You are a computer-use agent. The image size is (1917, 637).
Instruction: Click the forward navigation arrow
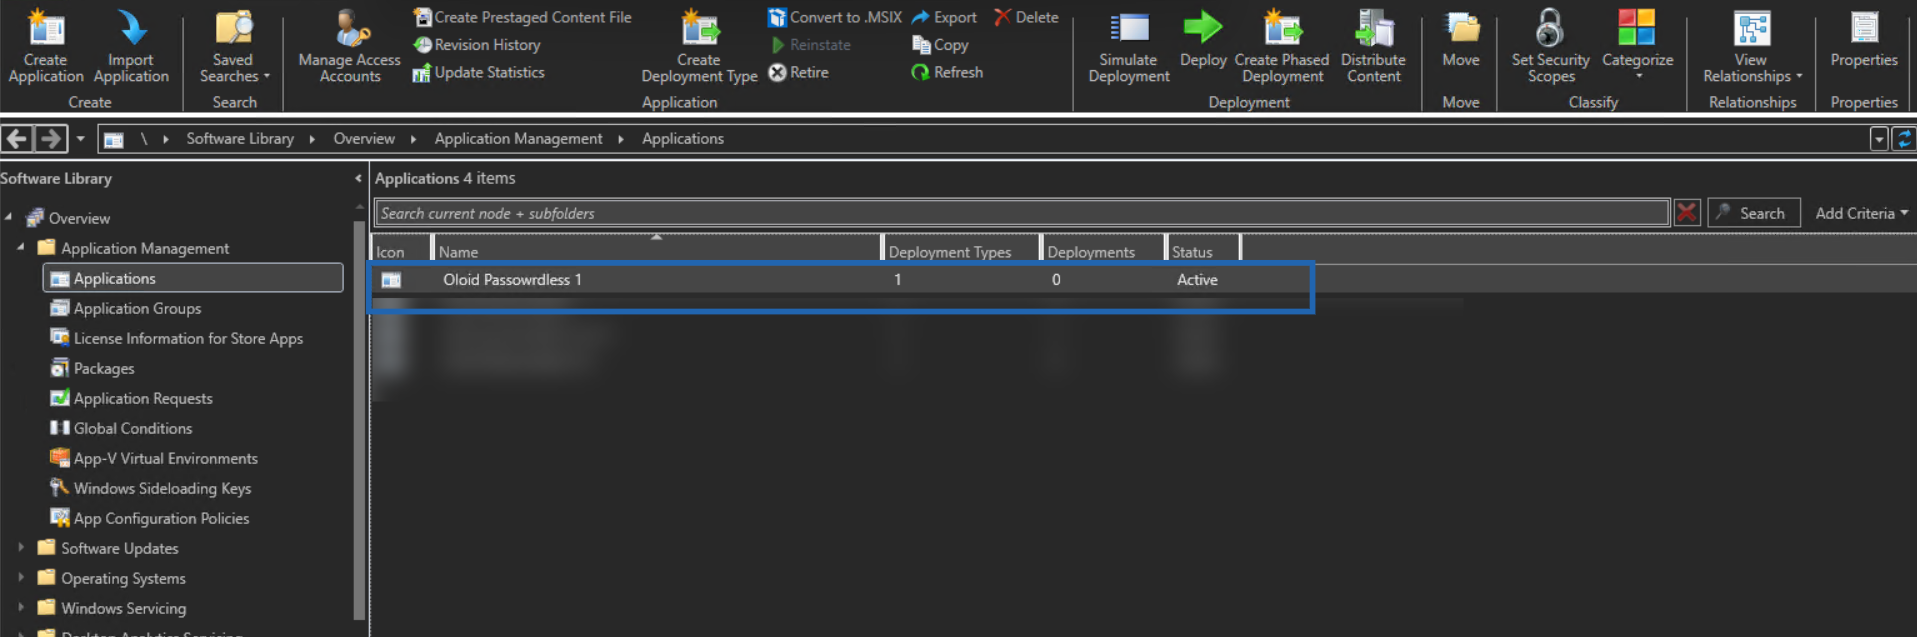pyautogui.click(x=51, y=139)
